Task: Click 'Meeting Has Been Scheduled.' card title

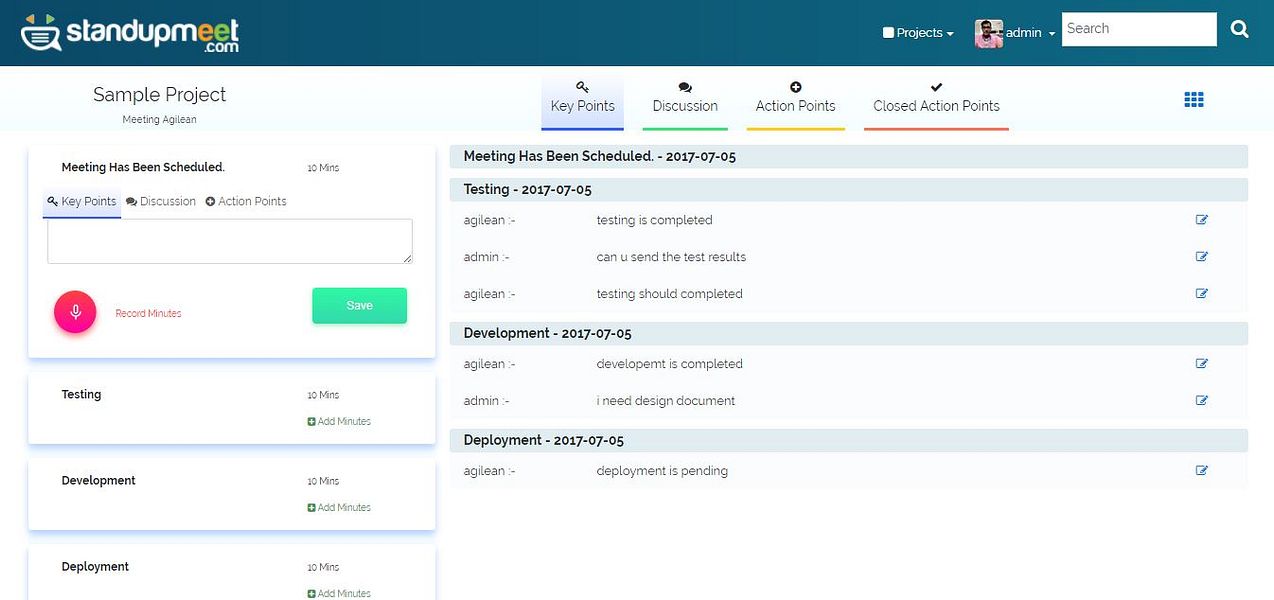Action: [x=143, y=168]
